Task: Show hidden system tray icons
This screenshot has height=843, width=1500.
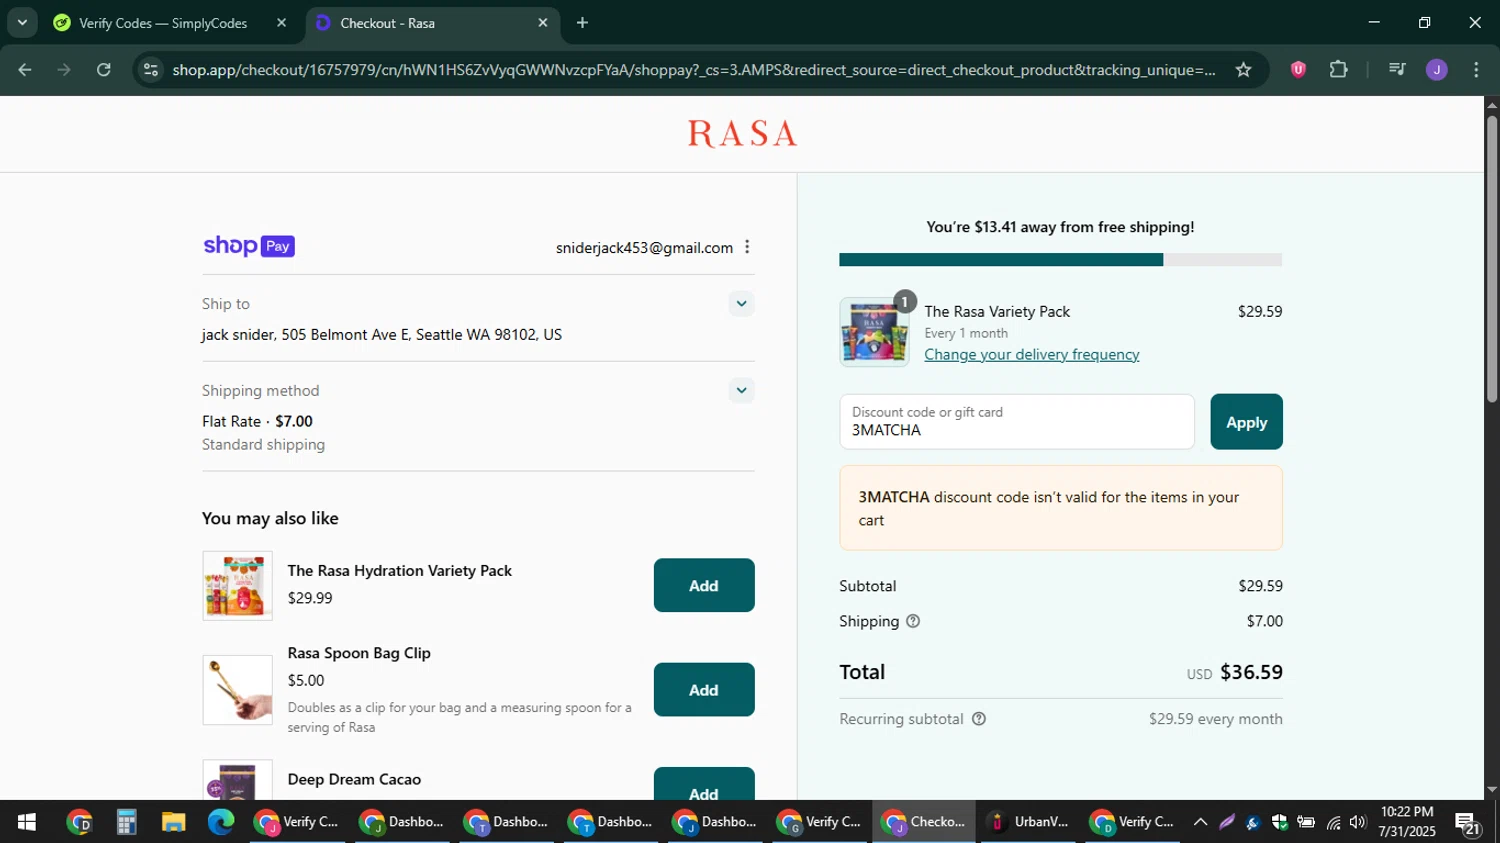Action: 1200,822
